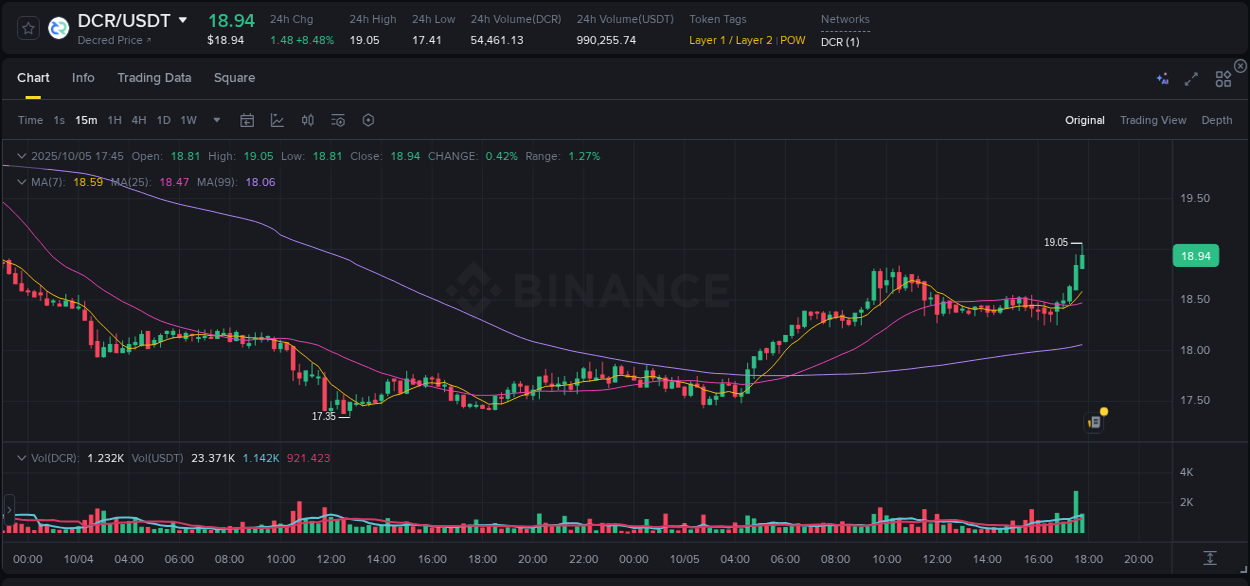Collapse the MA indicators row
Screen dimensions: 1250x586
(x=20, y=182)
